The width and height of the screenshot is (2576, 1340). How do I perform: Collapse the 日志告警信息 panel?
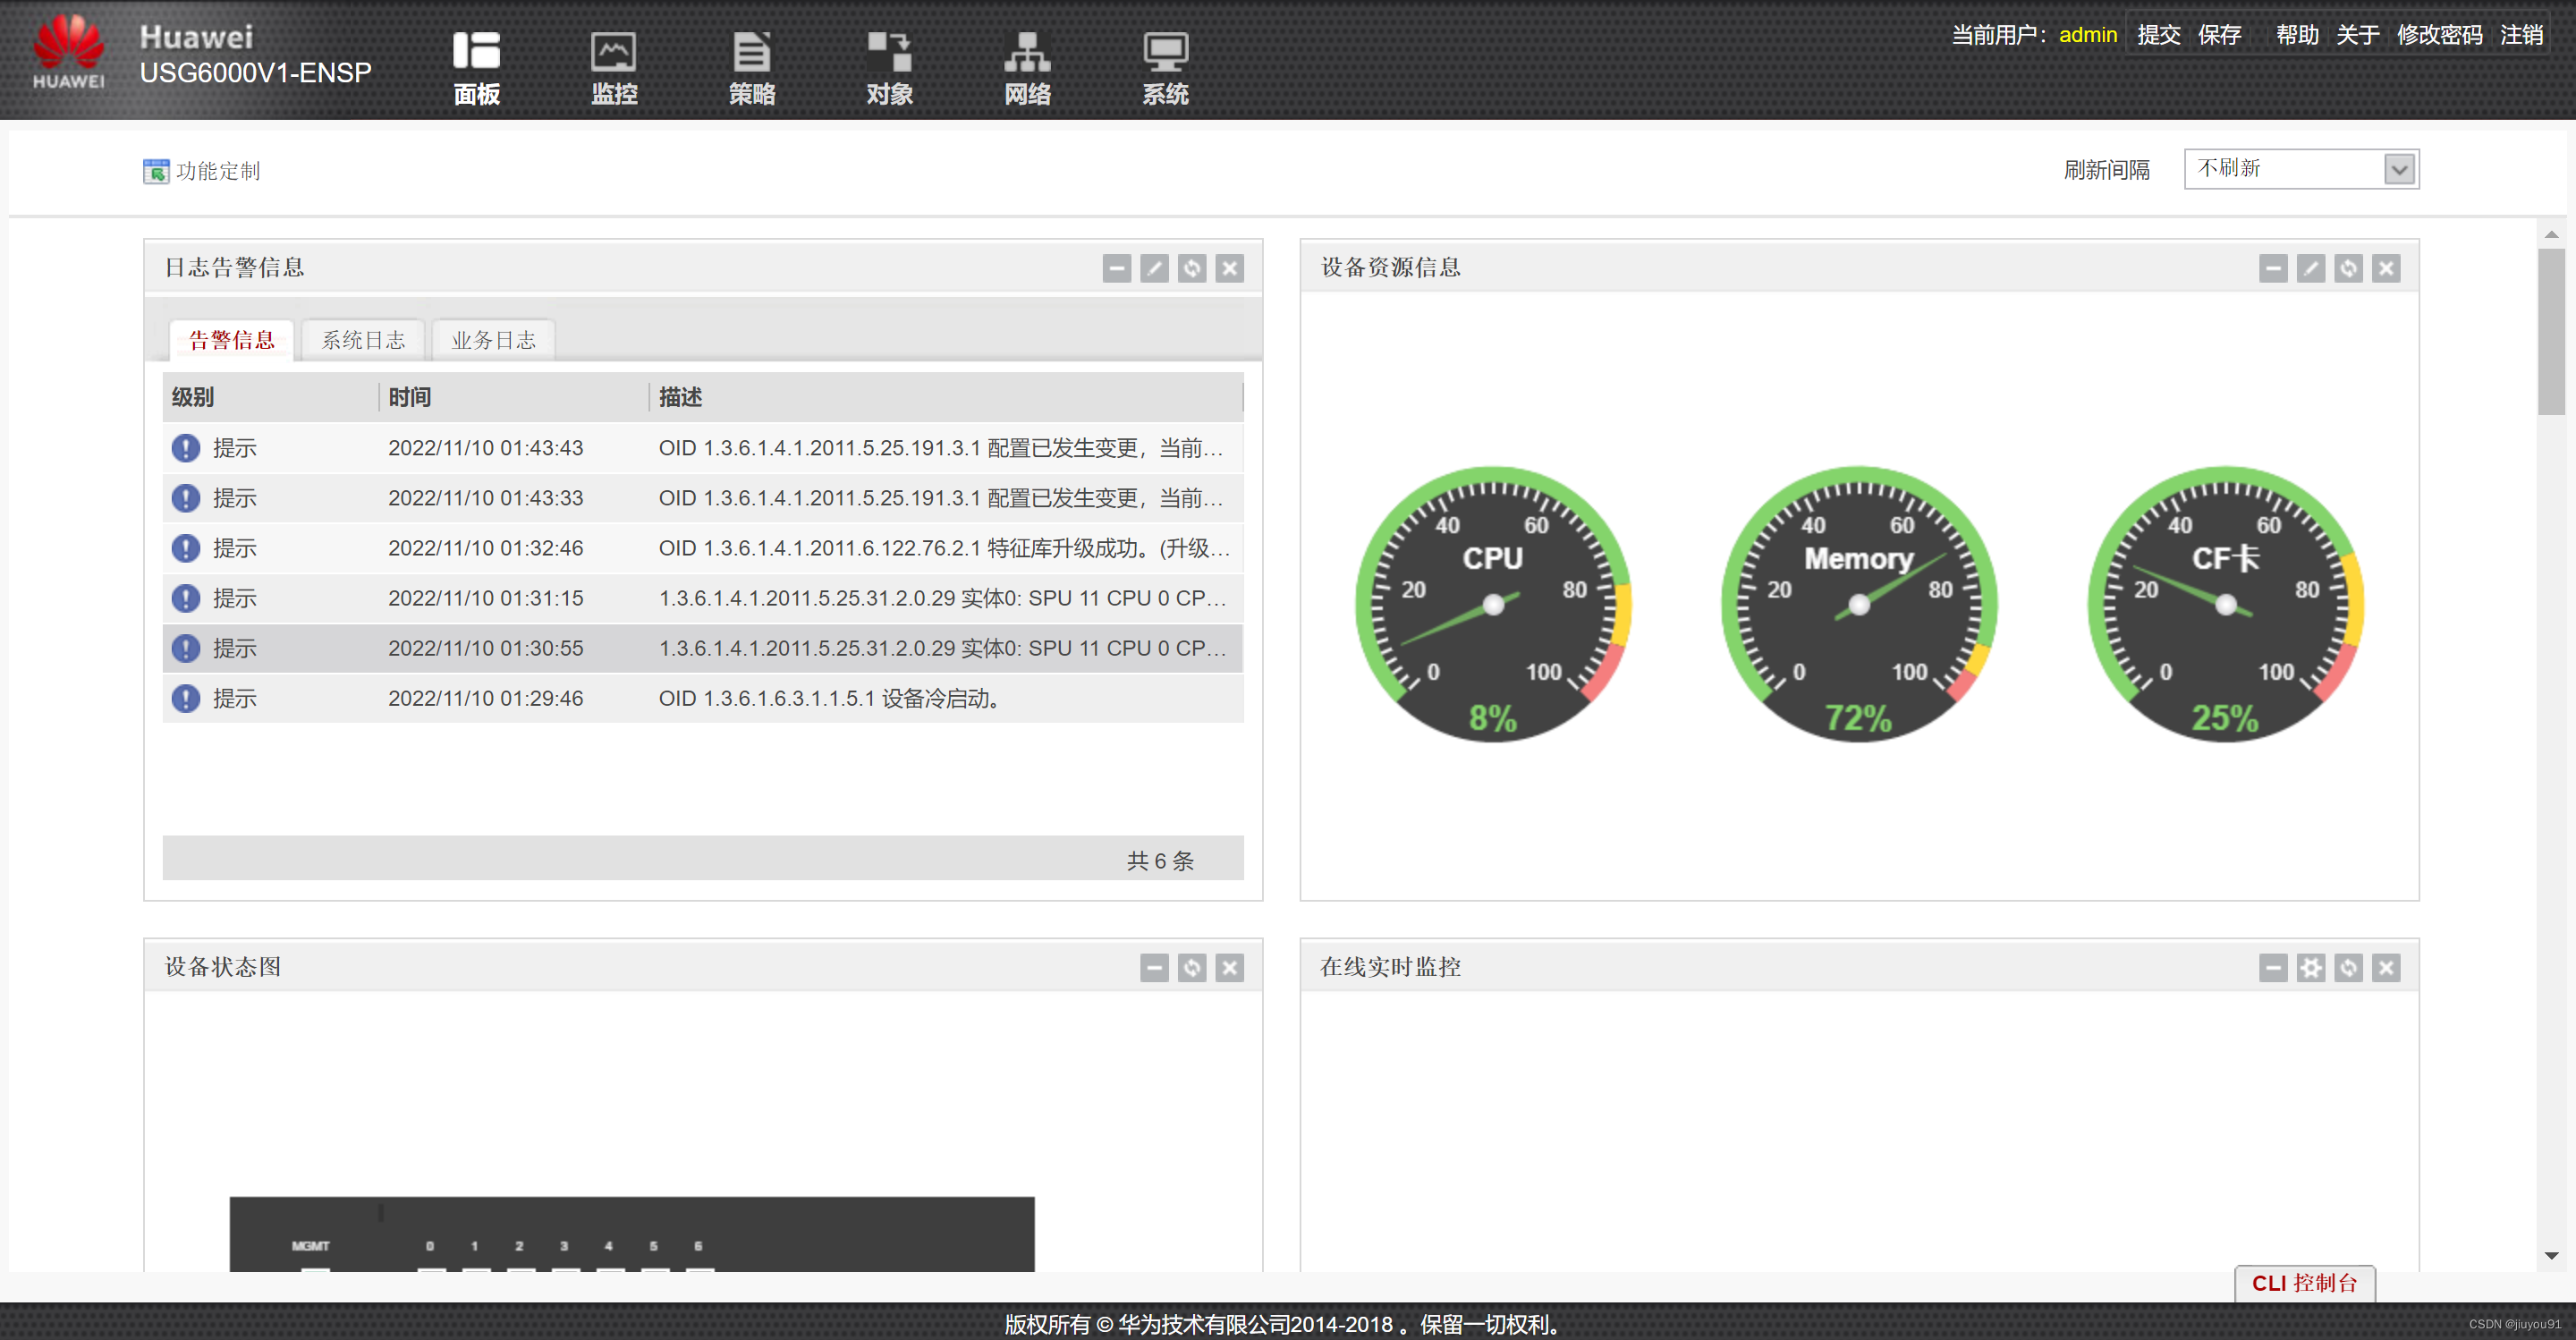point(1116,268)
